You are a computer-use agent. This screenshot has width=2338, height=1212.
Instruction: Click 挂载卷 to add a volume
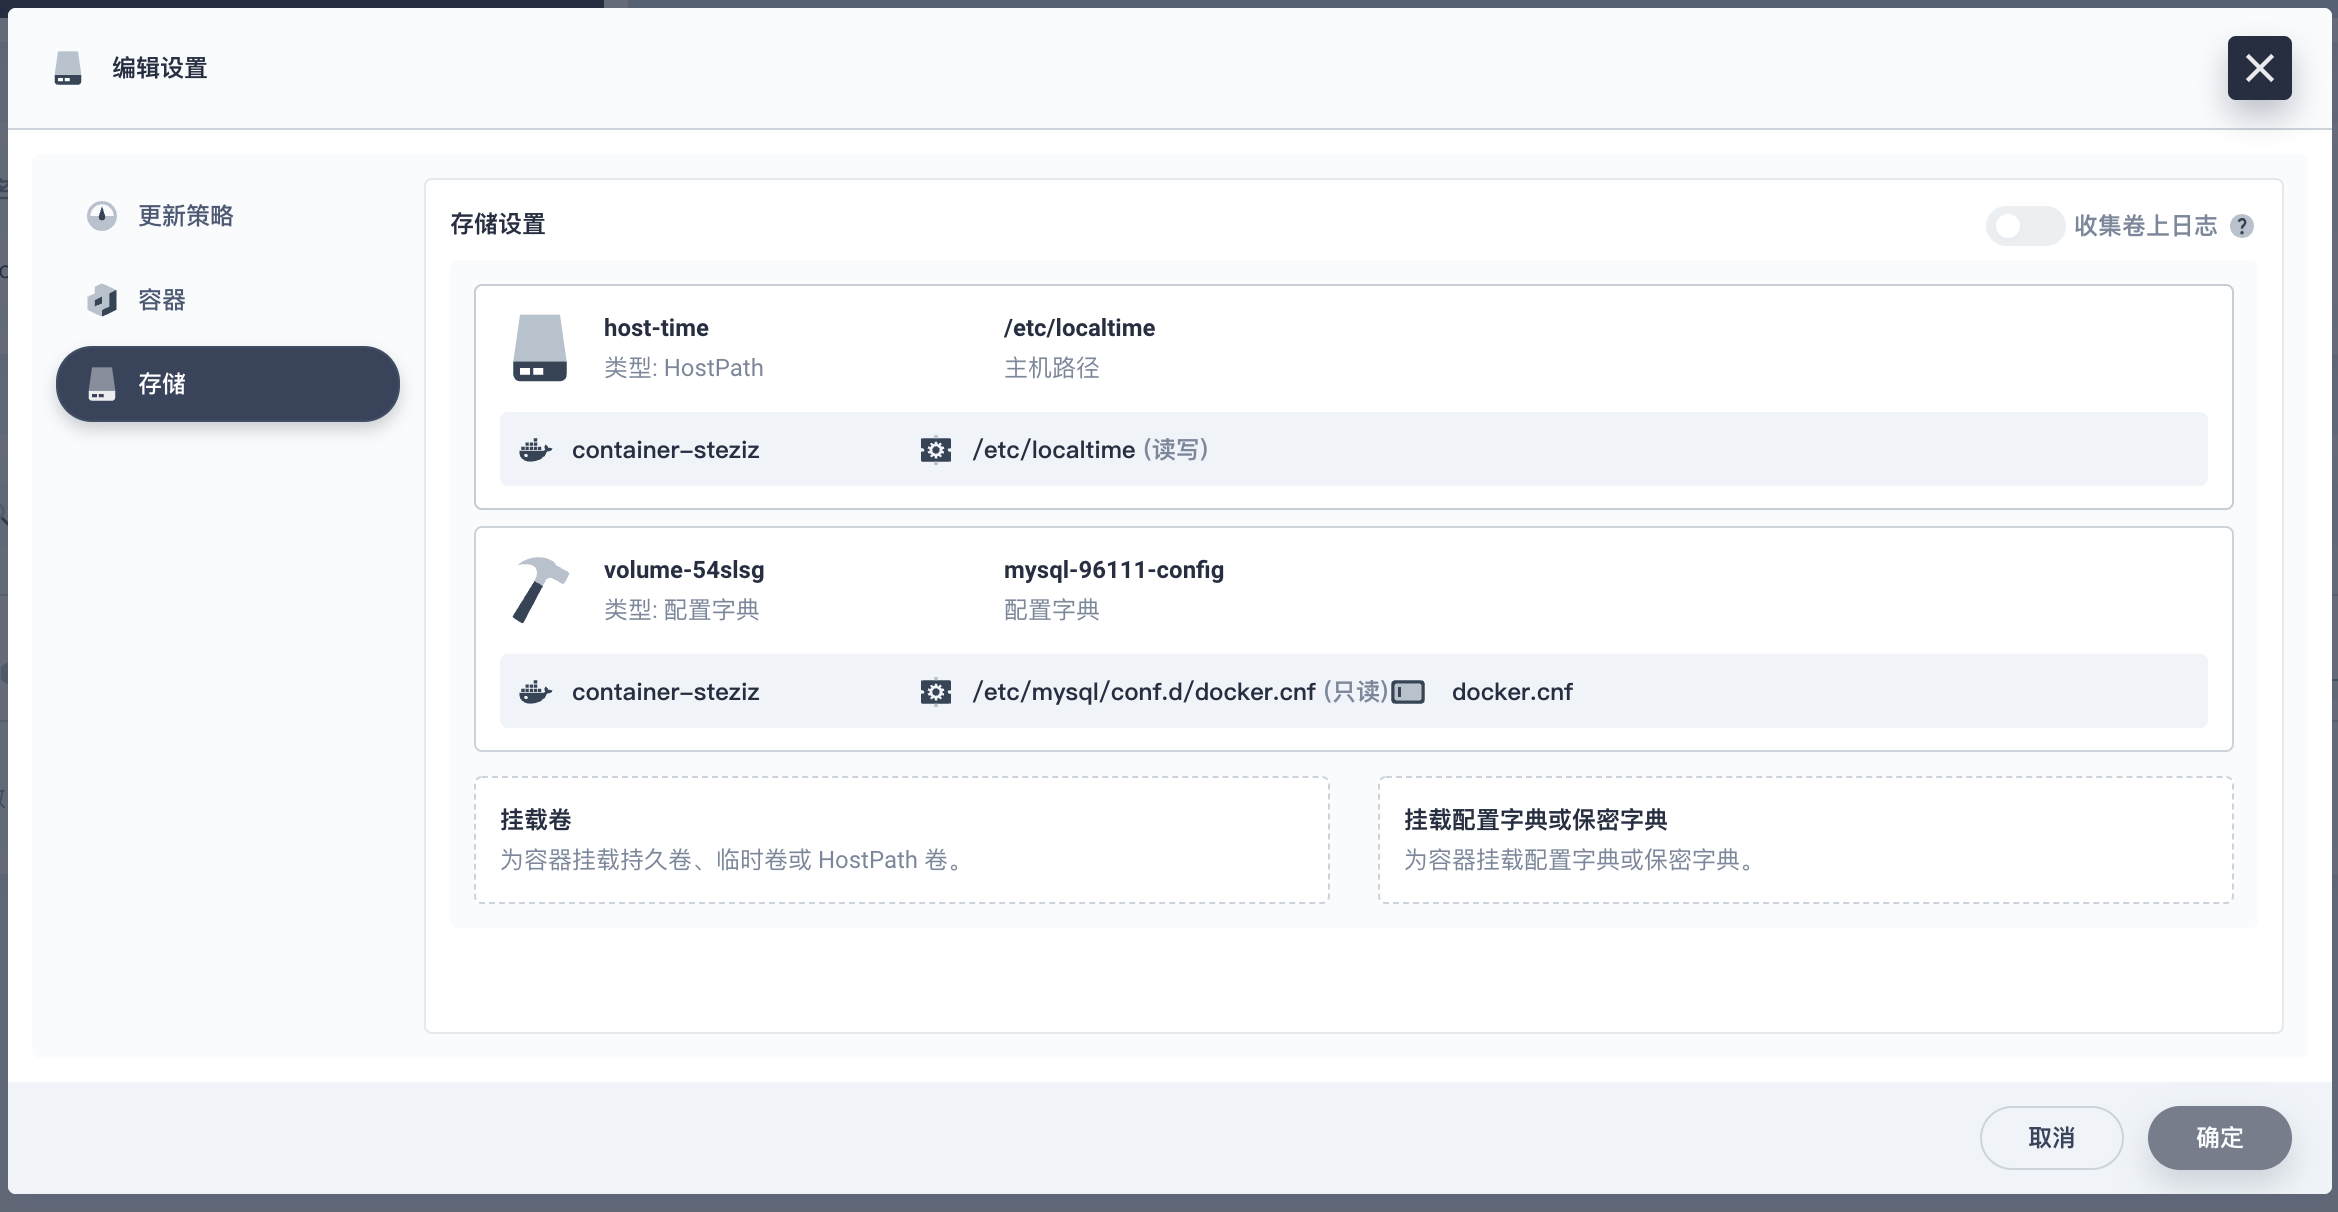coord(901,840)
